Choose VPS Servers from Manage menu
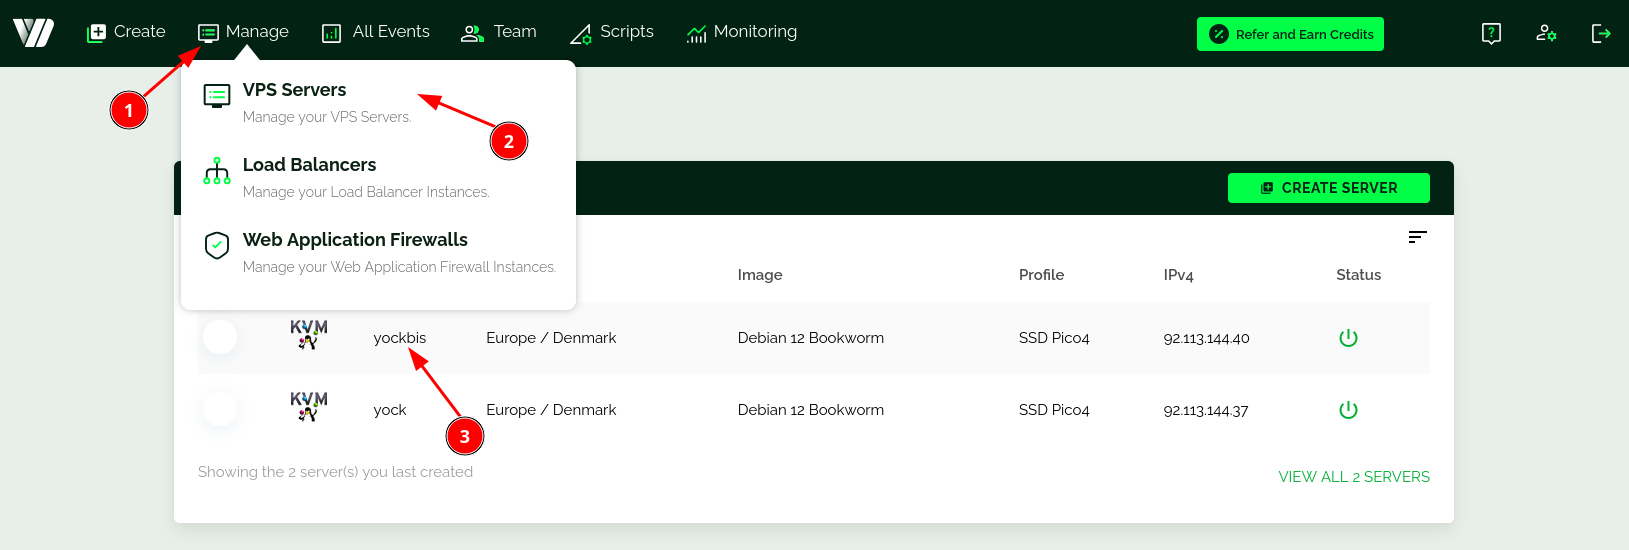Image resolution: width=1629 pixels, height=550 pixels. pyautogui.click(x=294, y=91)
